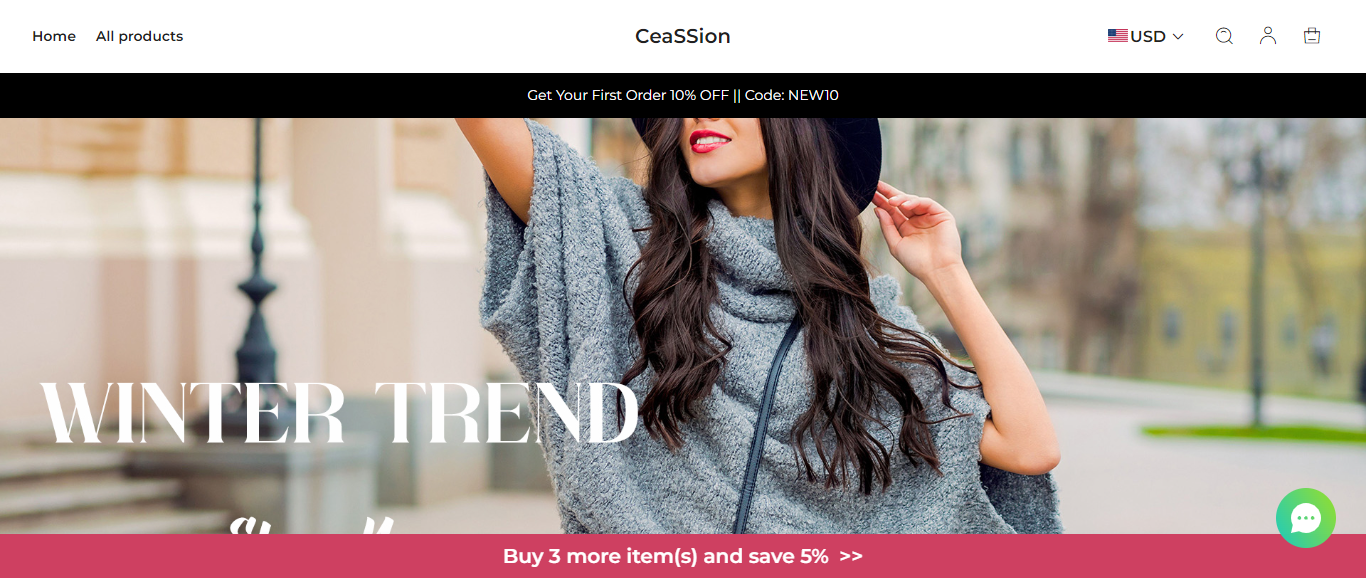Click the US flag icon
The image size is (1366, 578).
coord(1118,36)
